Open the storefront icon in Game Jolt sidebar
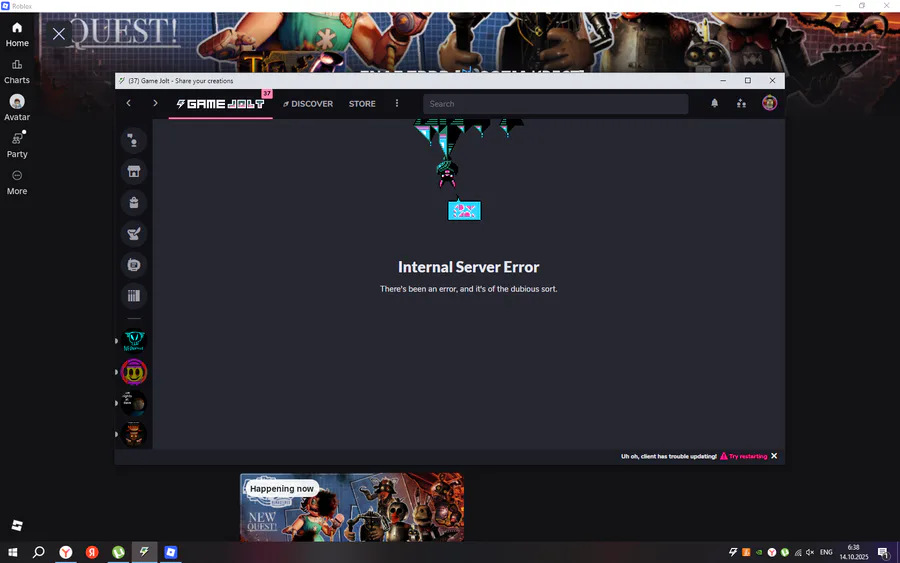Image resolution: width=900 pixels, height=563 pixels. click(134, 172)
